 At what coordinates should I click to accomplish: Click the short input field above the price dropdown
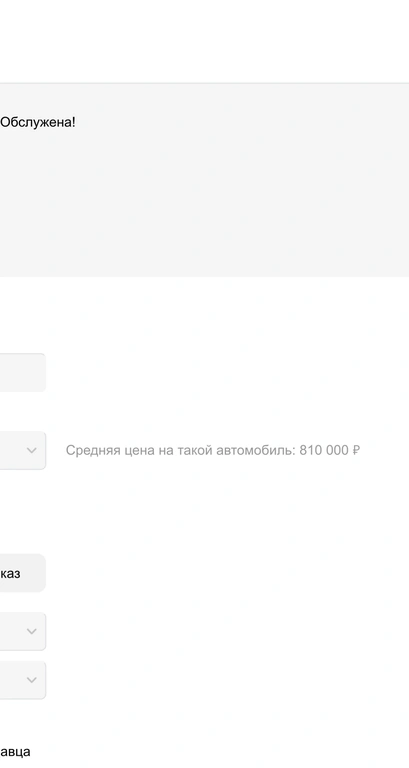point(23,372)
